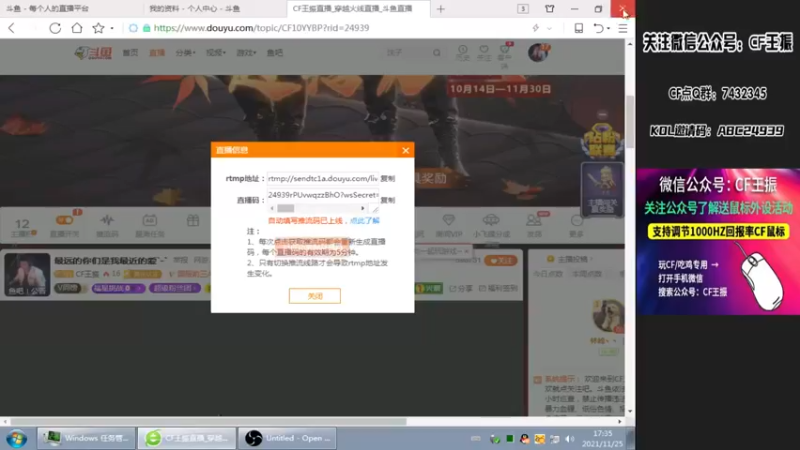Click the stream key horizontal scrollbar thumb

click(286, 208)
